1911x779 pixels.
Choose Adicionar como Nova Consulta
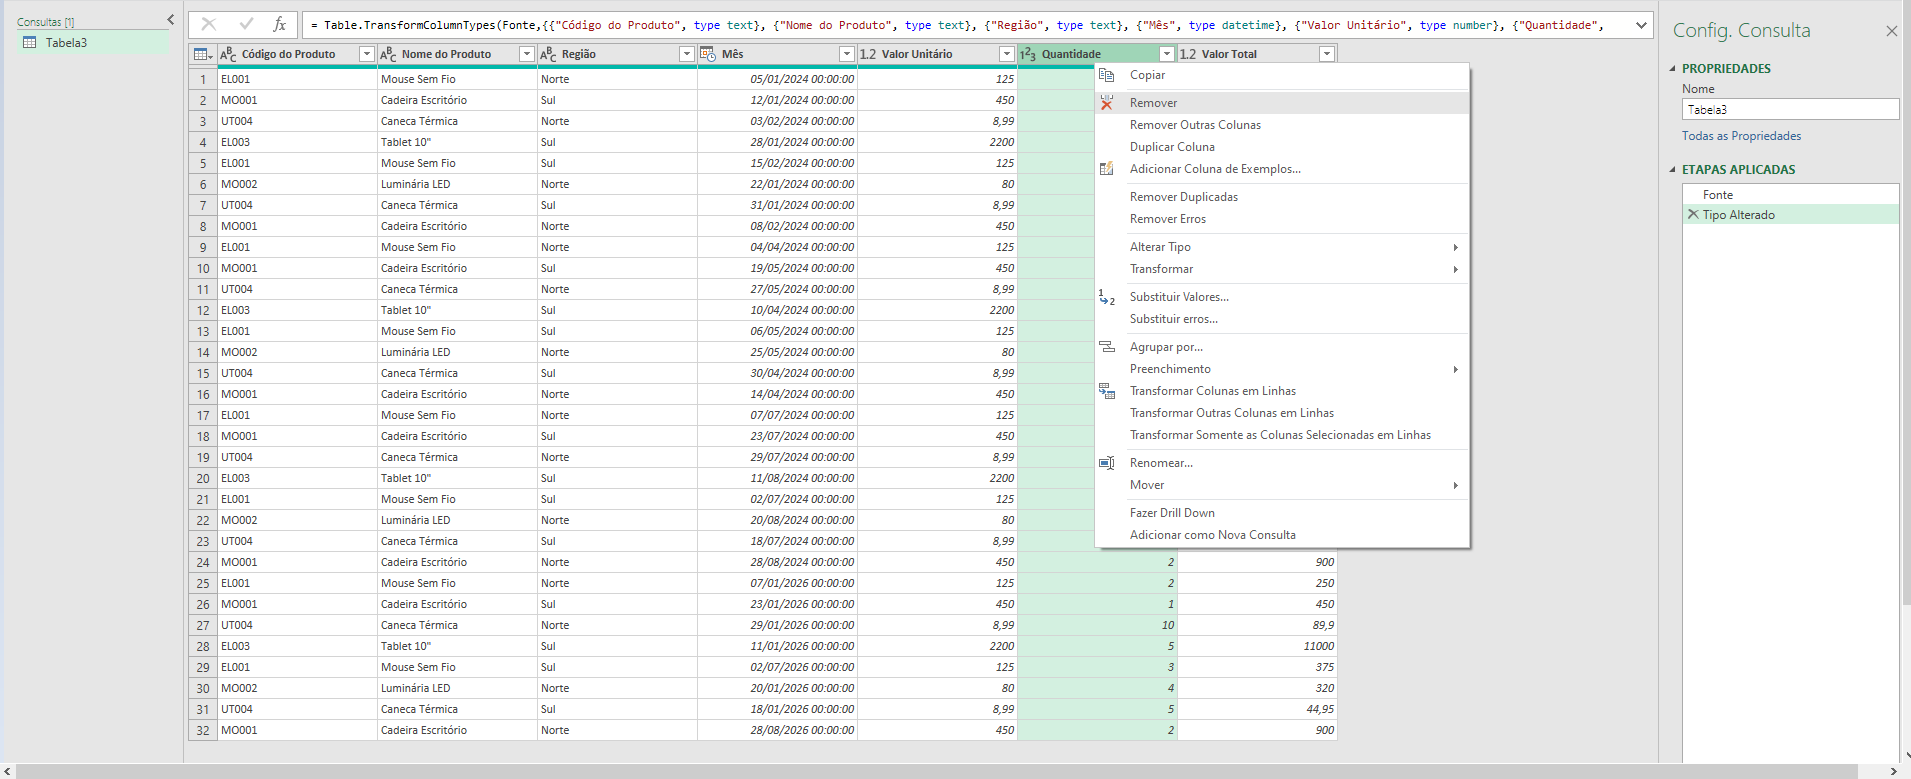[x=1282, y=535]
